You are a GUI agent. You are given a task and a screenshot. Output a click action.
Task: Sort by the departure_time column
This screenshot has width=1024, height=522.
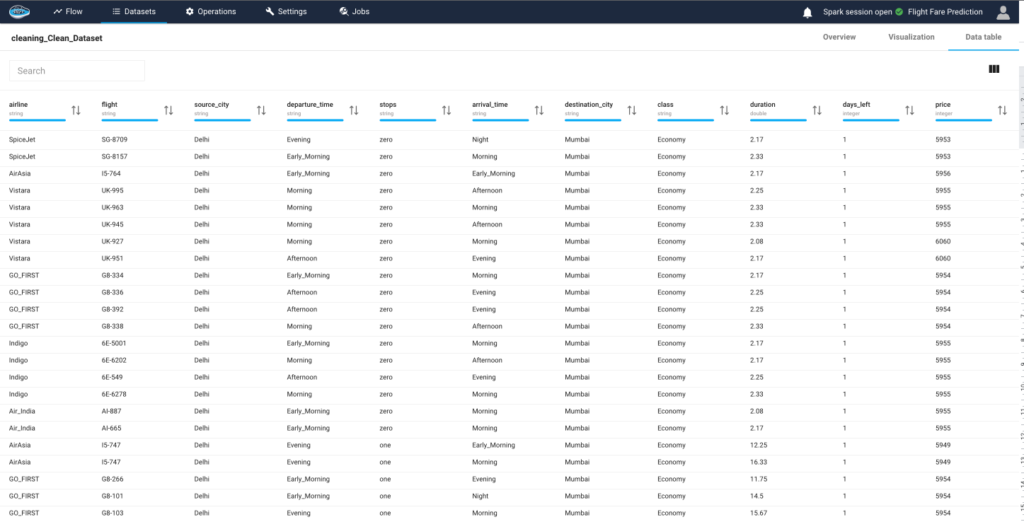pyautogui.click(x=354, y=110)
